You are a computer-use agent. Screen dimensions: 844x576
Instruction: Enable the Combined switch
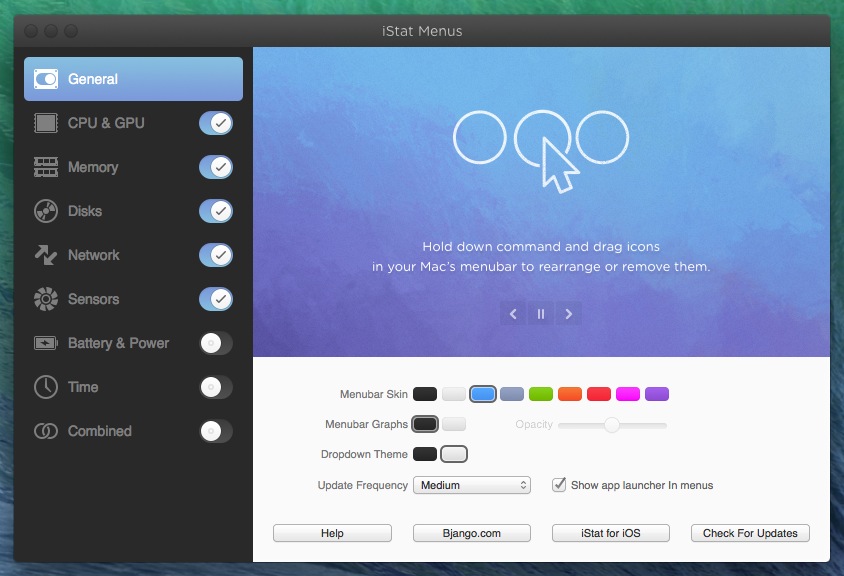coord(216,431)
